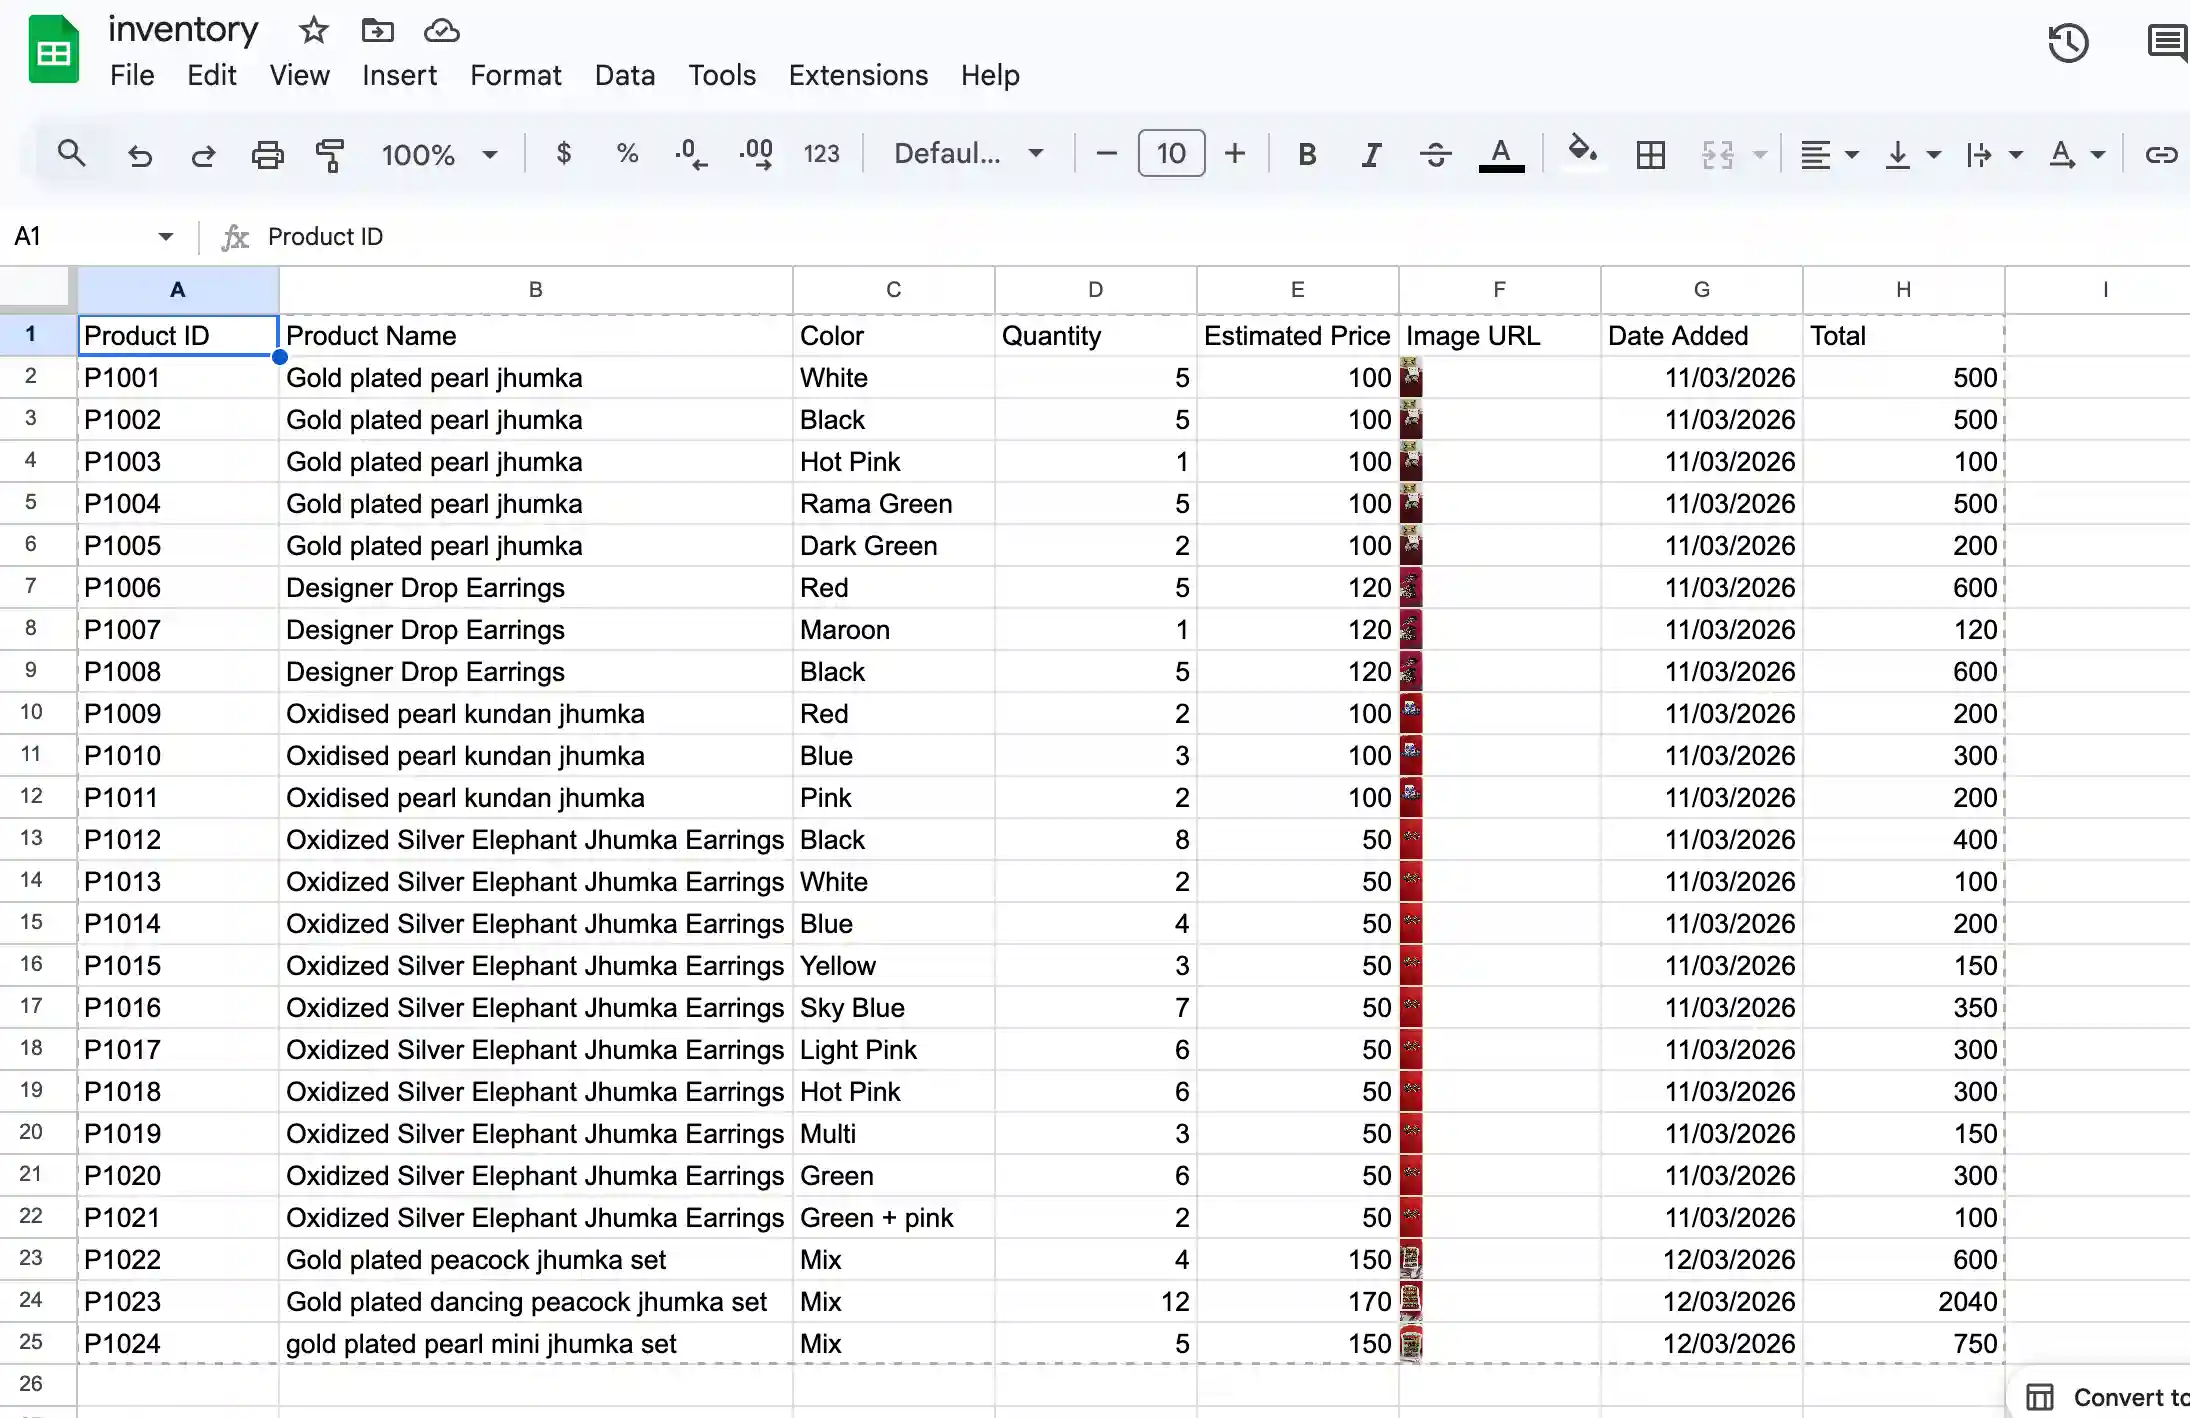Image resolution: width=2190 pixels, height=1418 pixels.
Task: Open version history clock icon
Action: point(2067,44)
